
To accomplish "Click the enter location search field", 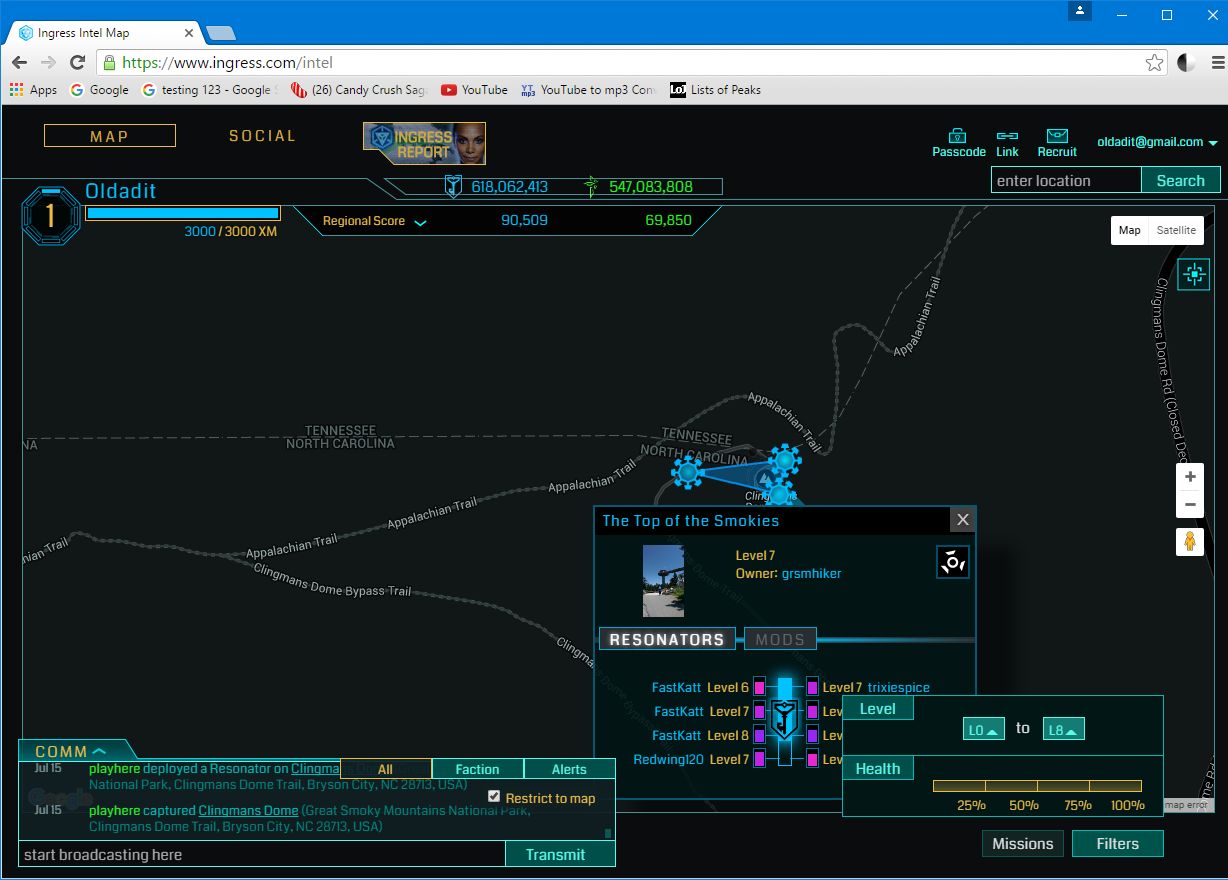I will click(x=1065, y=181).
